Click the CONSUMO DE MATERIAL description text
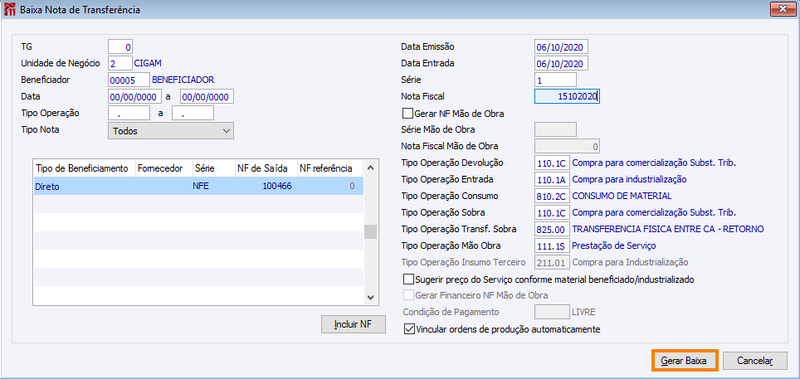 point(622,196)
